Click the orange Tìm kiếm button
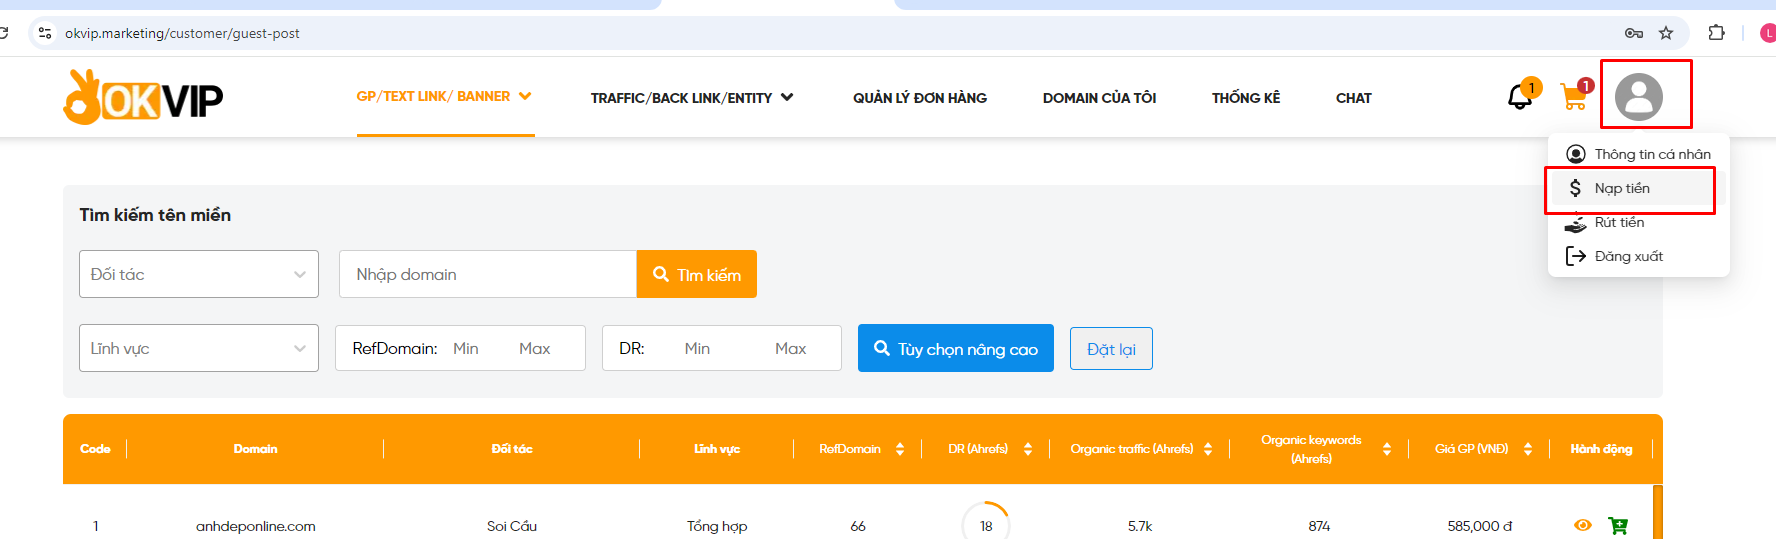 (697, 274)
